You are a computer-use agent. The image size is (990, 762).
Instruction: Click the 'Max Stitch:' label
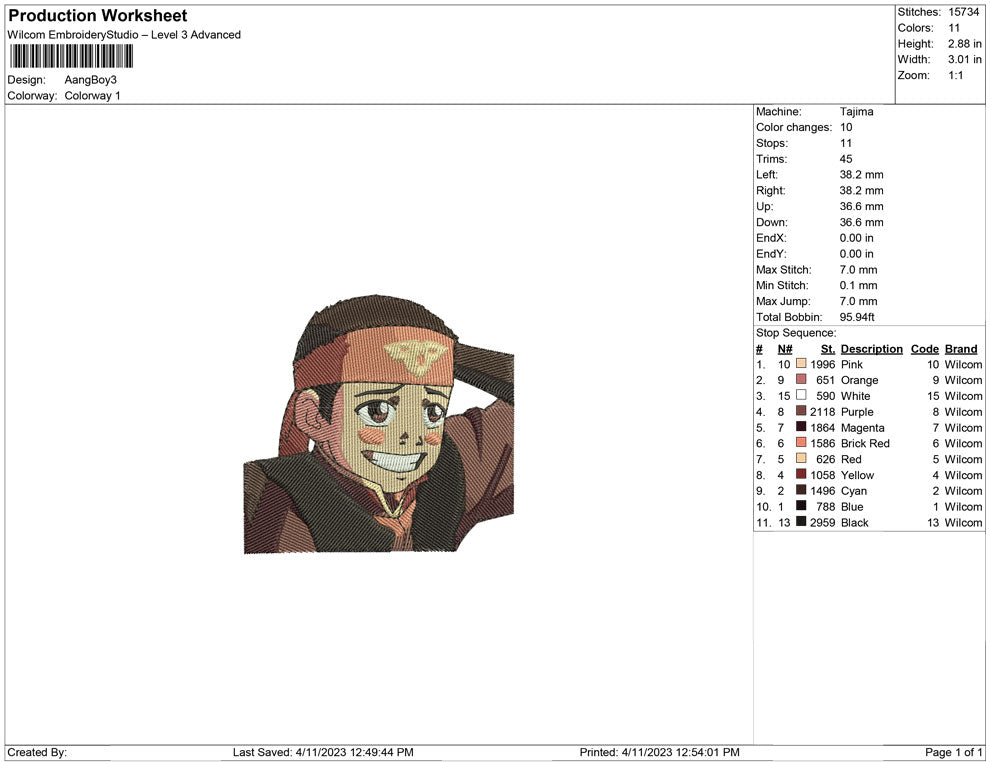point(784,270)
